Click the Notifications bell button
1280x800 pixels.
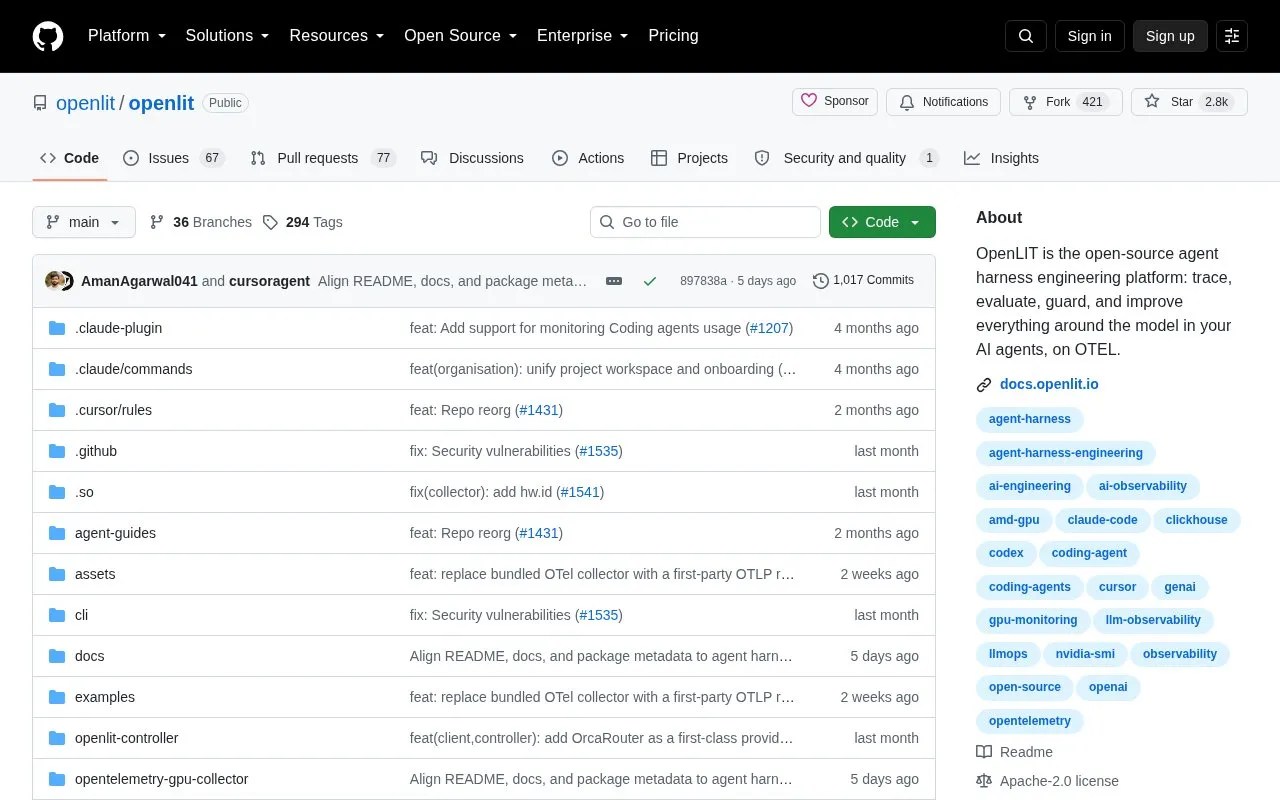(943, 102)
